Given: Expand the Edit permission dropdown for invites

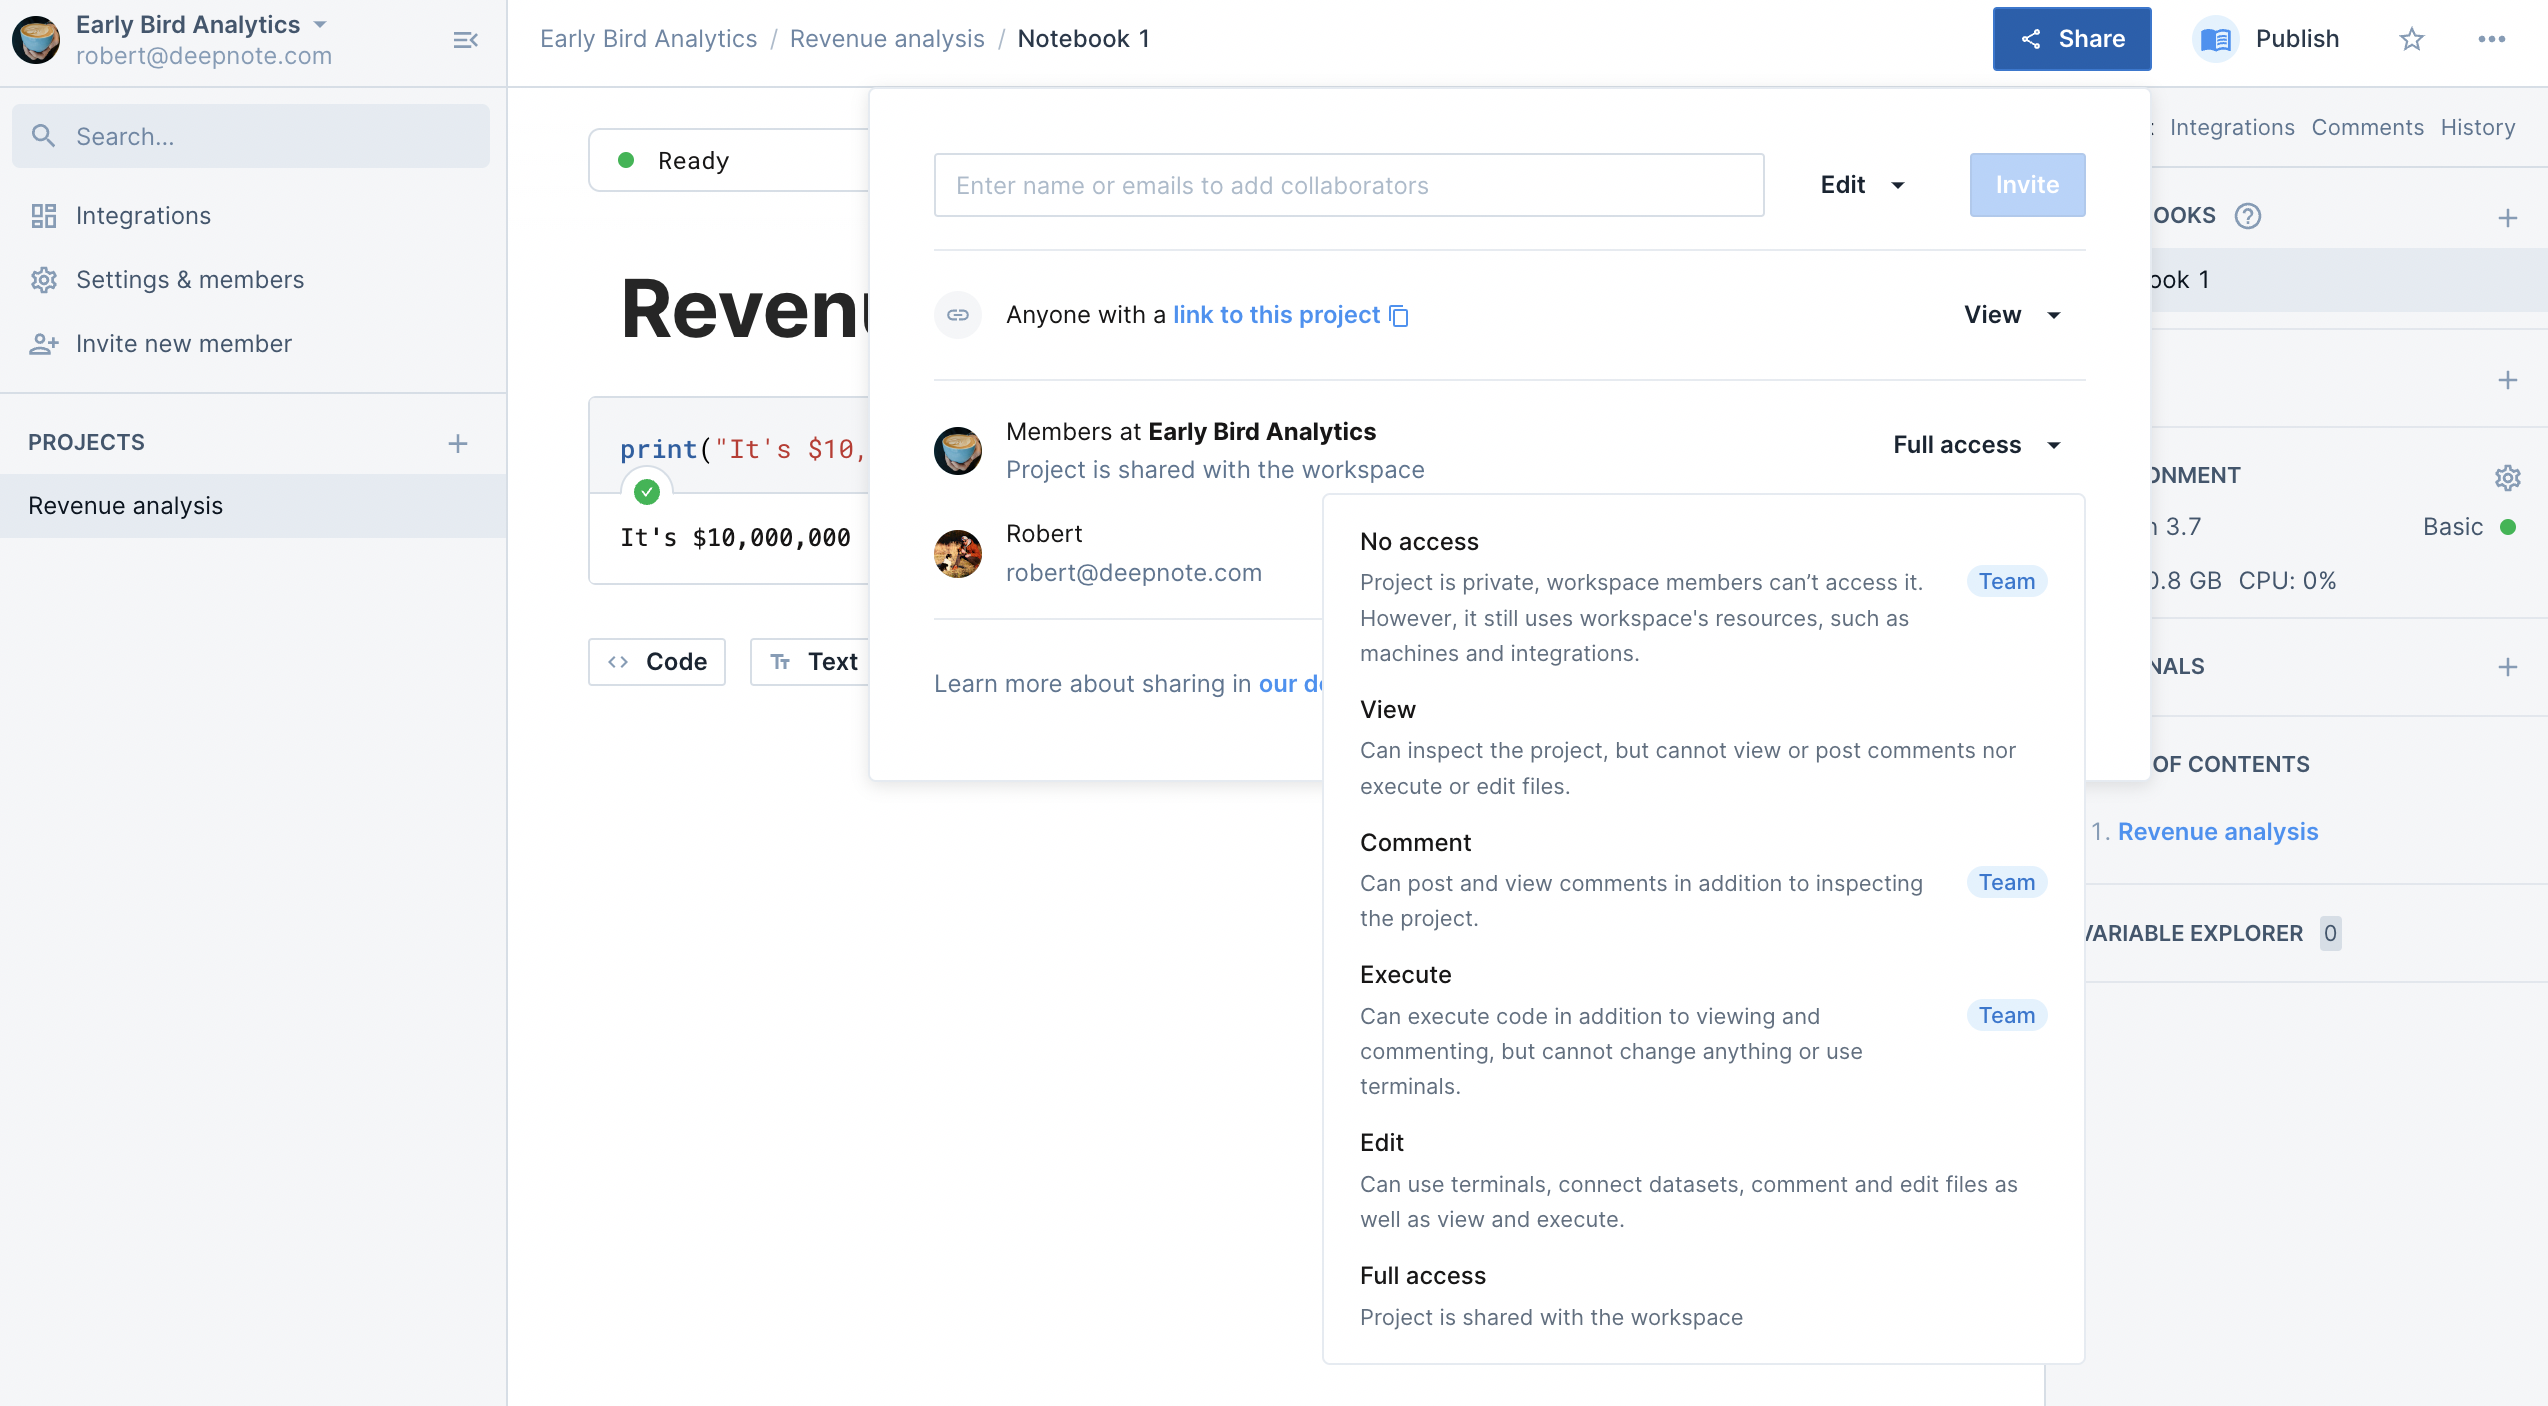Looking at the screenshot, I should click(x=1862, y=185).
